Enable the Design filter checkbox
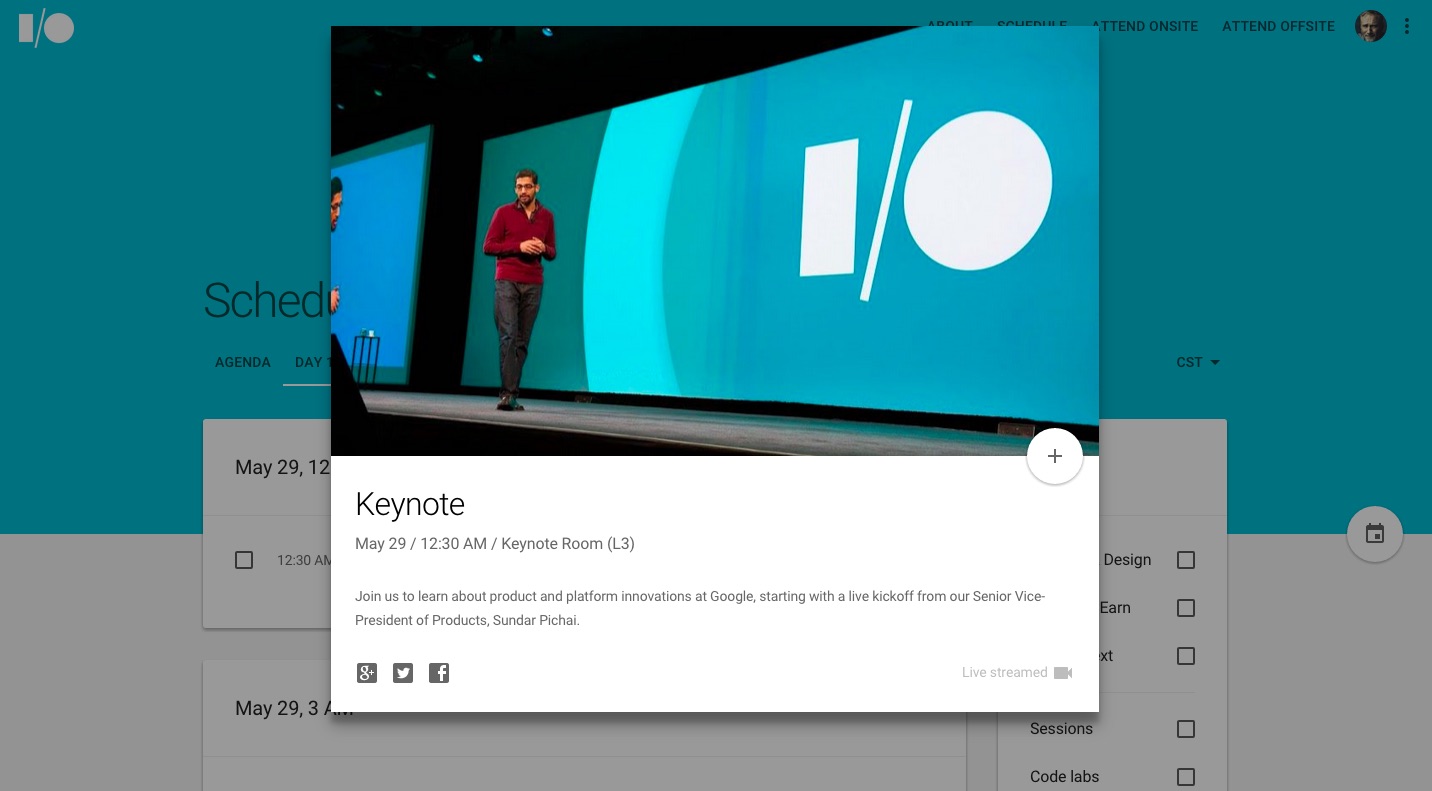This screenshot has width=1432, height=791. [x=1186, y=560]
